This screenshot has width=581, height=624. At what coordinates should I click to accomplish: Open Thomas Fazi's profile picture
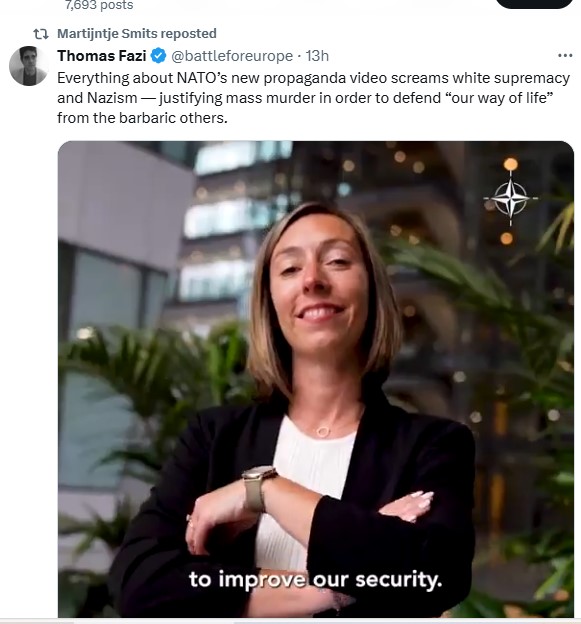28,66
